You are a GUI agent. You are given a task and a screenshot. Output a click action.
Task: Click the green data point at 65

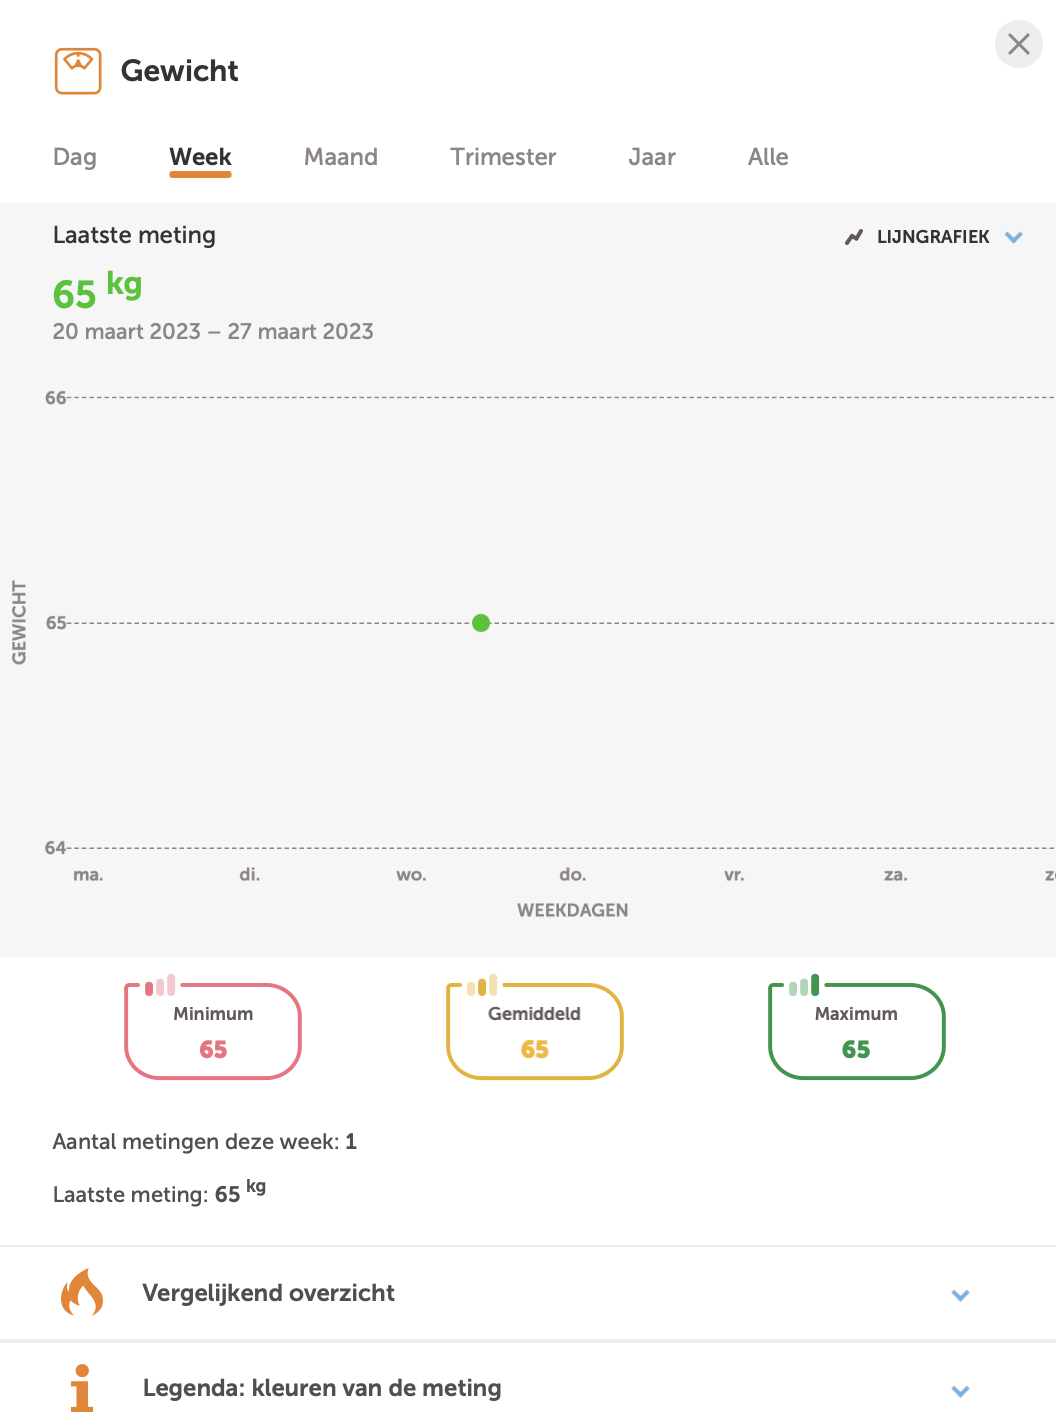coord(481,623)
